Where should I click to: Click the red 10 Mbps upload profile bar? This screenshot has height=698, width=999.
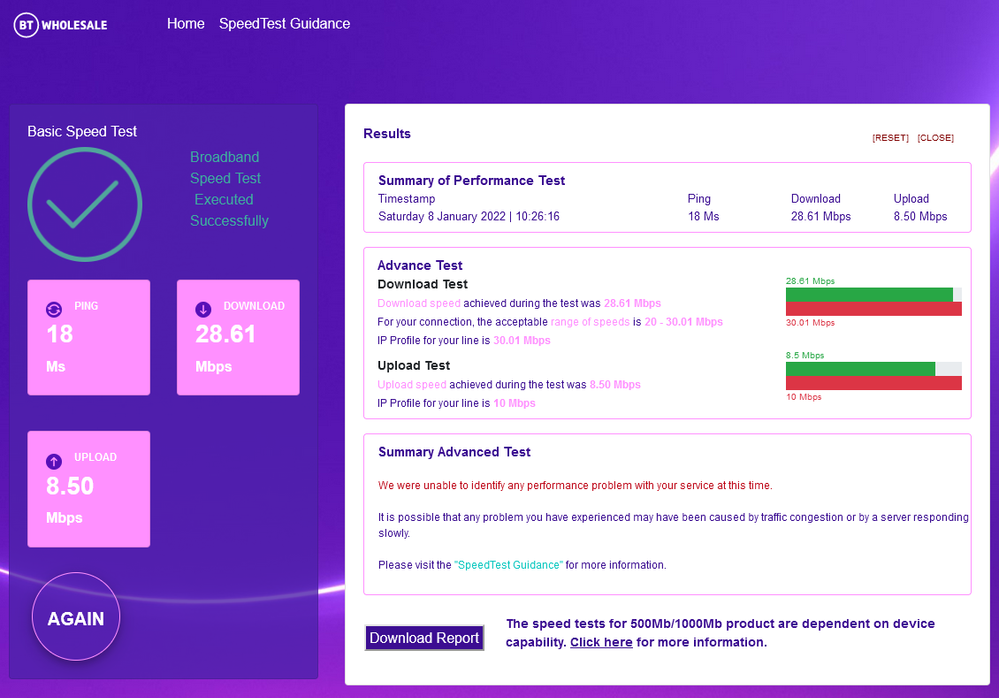coord(873,383)
